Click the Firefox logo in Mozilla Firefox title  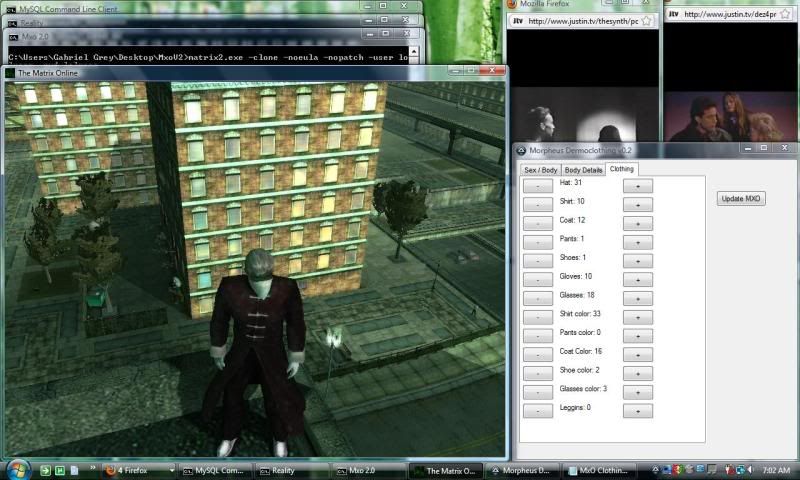point(512,4)
